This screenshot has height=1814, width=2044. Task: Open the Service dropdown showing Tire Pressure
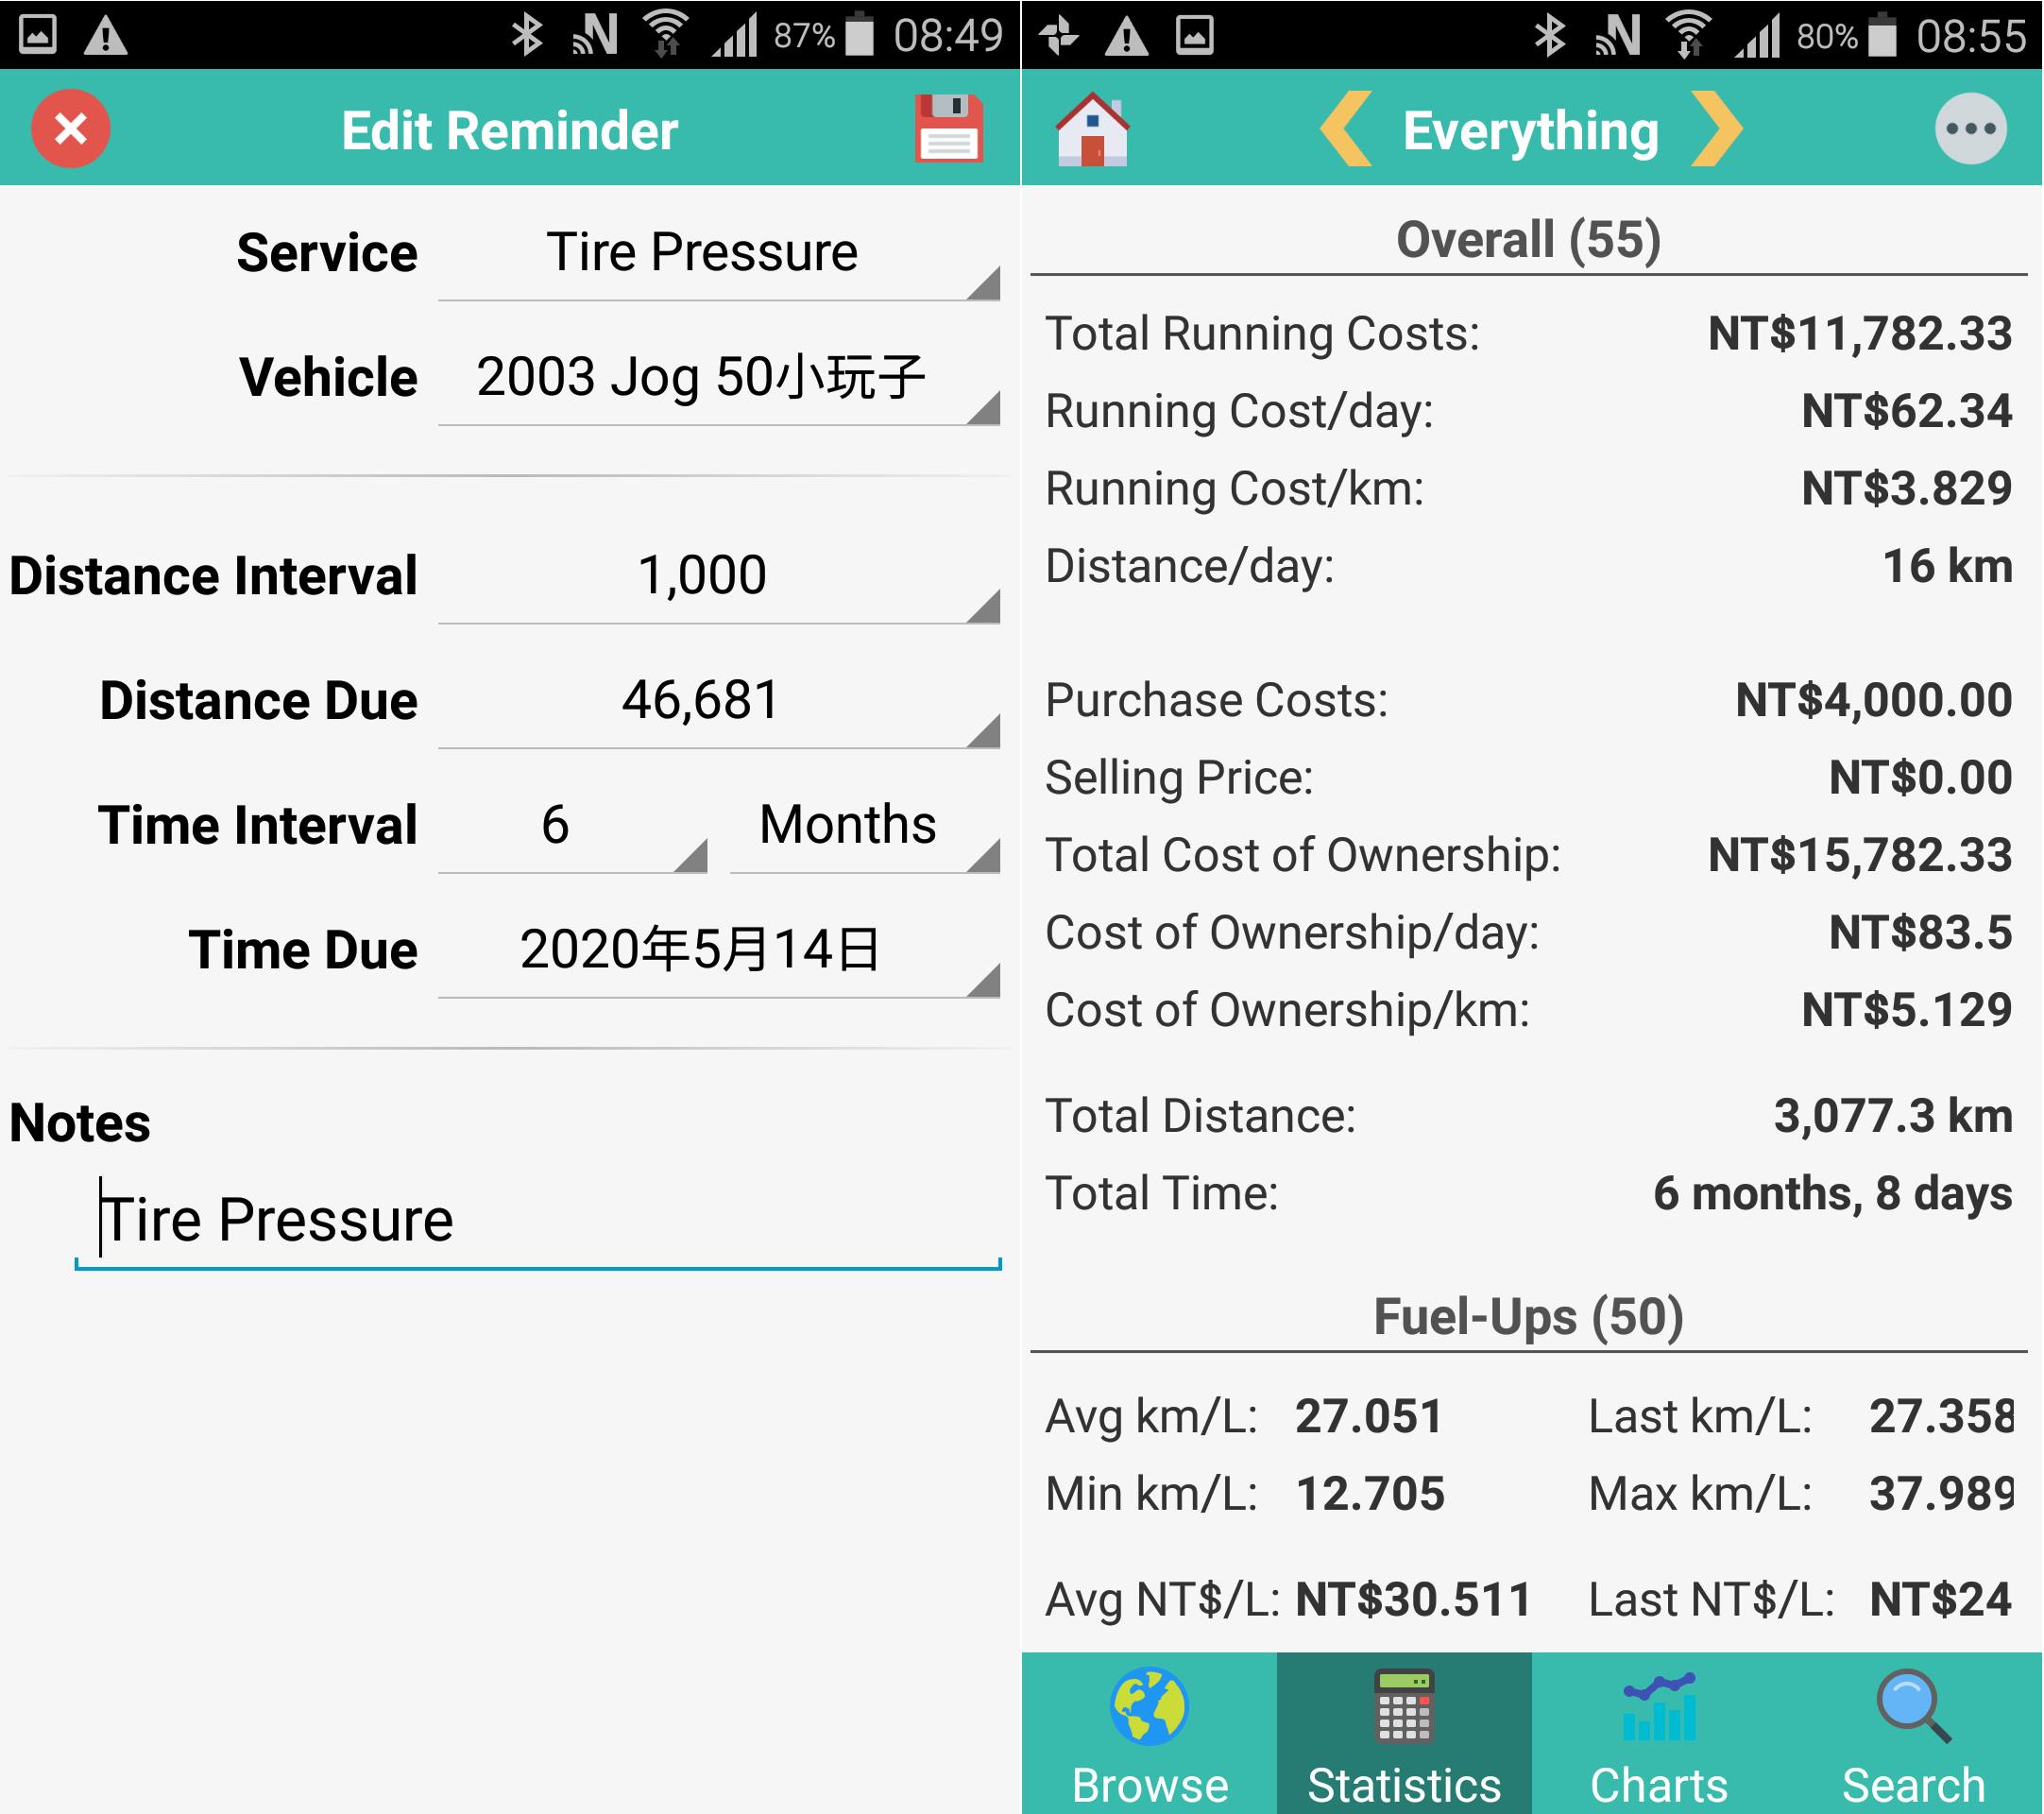[x=718, y=254]
